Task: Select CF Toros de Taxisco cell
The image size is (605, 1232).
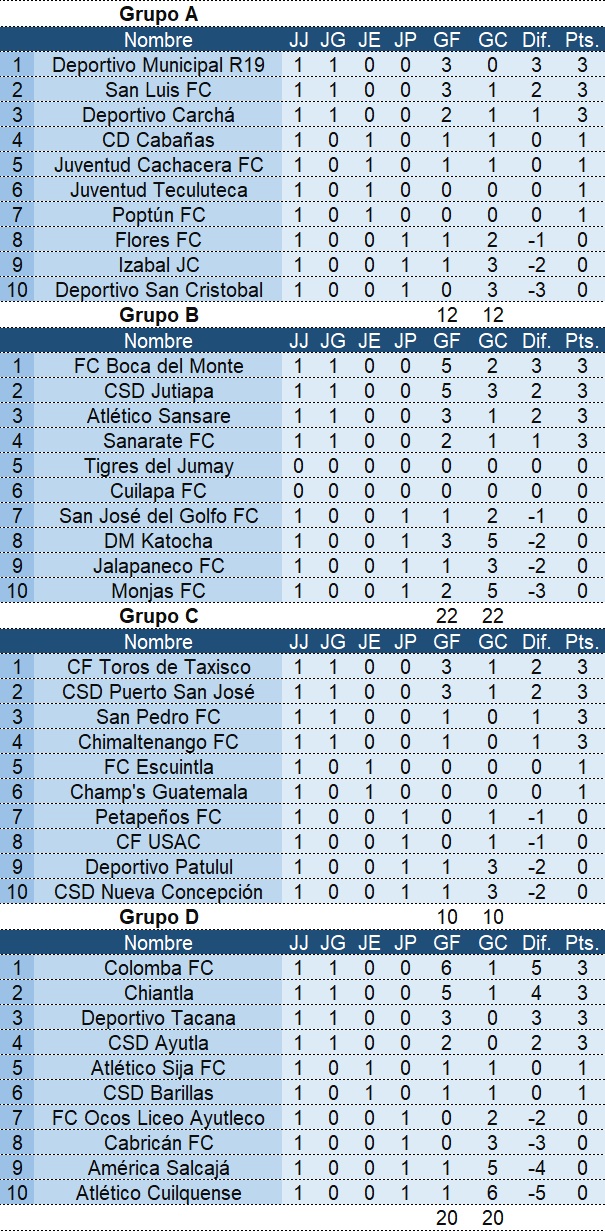Action: [158, 667]
